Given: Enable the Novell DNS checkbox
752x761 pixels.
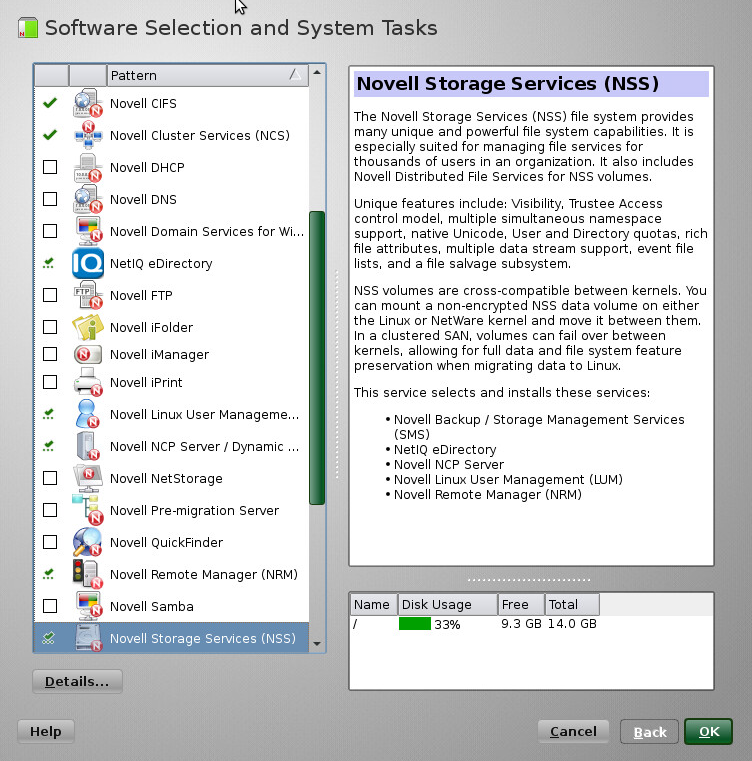Looking at the screenshot, I should tap(50, 199).
